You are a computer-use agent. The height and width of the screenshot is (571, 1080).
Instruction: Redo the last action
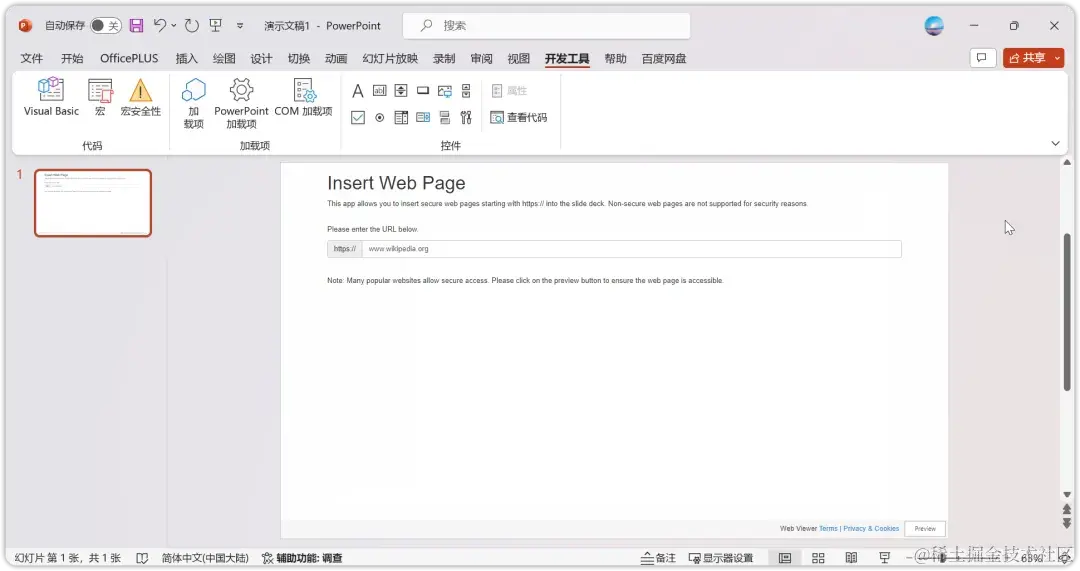(191, 25)
